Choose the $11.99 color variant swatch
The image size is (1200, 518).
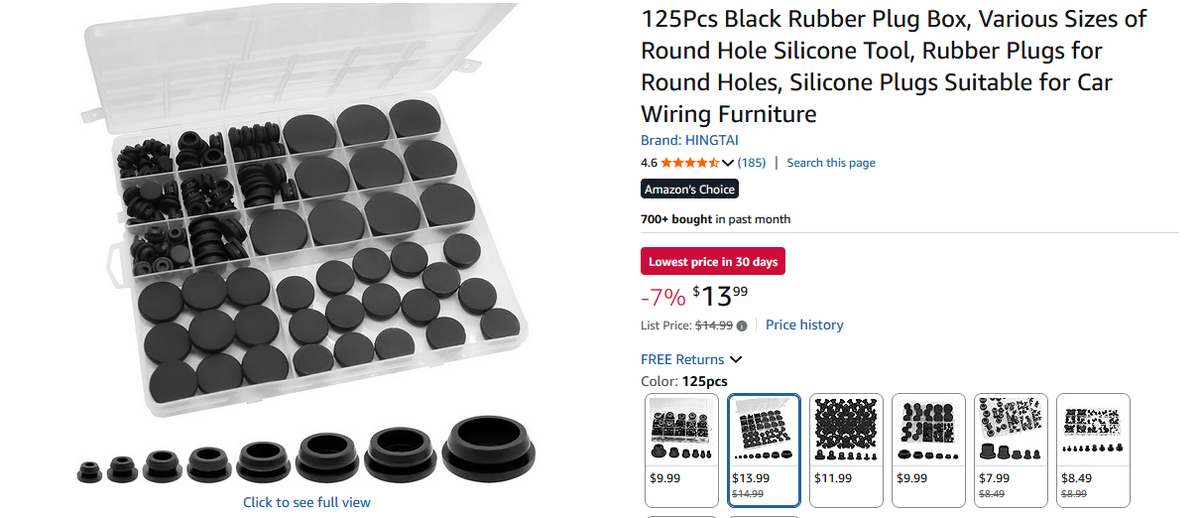tap(846, 450)
